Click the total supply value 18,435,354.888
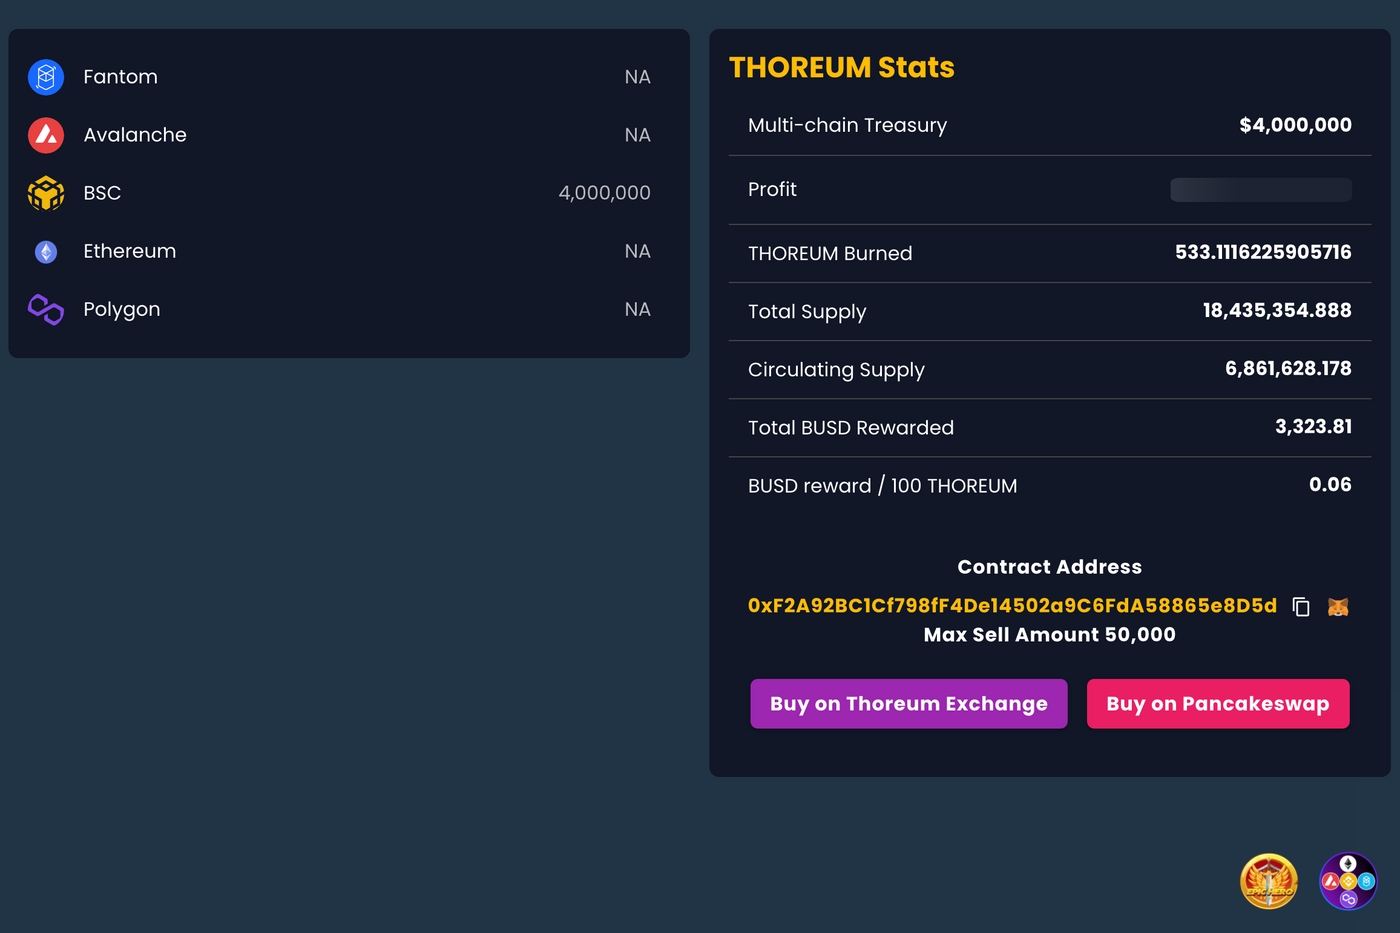1400x933 pixels. [x=1277, y=311]
